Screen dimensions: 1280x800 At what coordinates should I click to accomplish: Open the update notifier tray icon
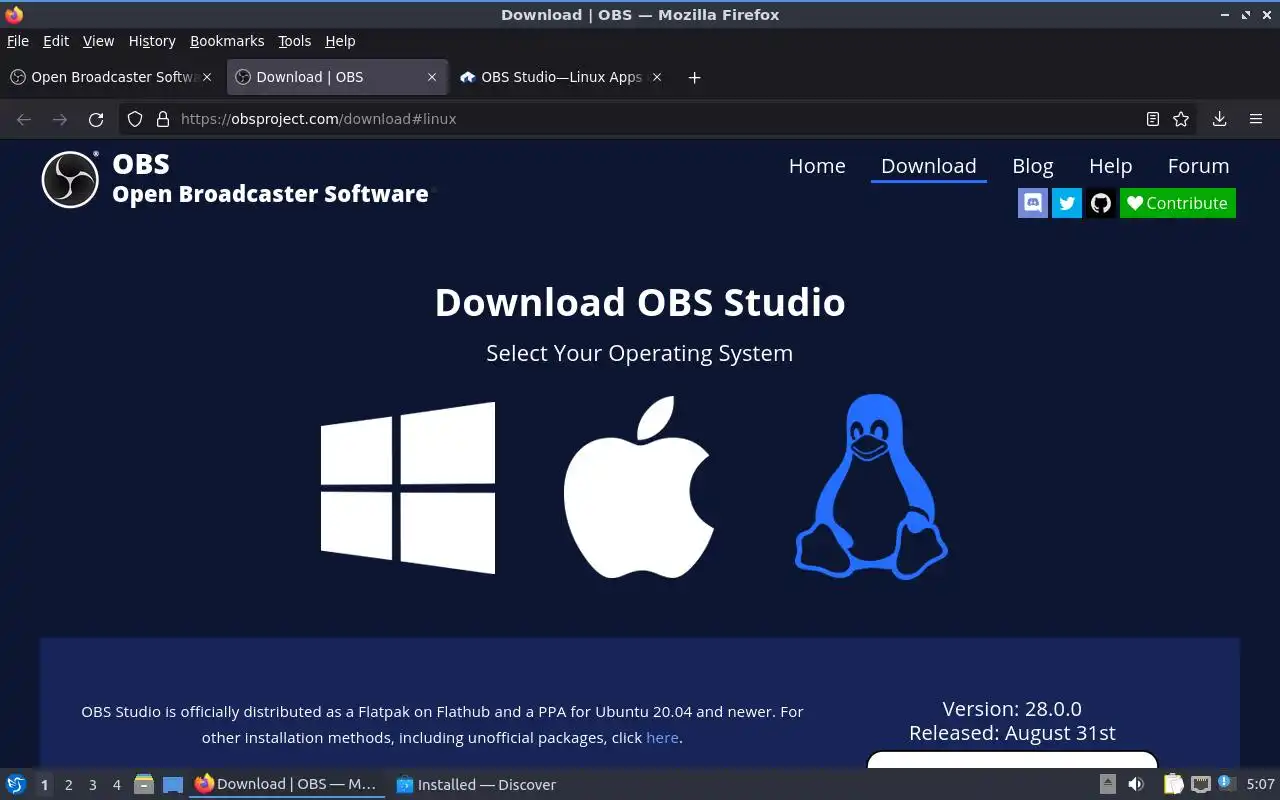pos(1226,783)
